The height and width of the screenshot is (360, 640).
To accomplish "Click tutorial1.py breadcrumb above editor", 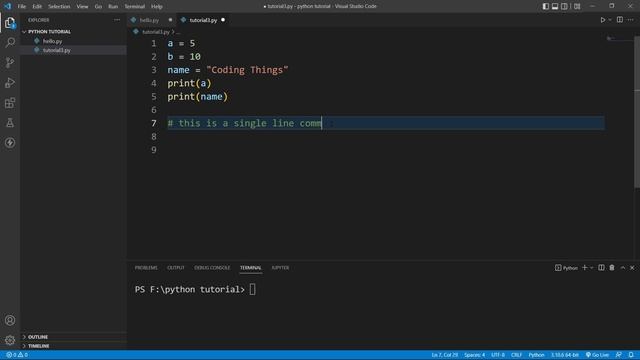I will pos(156,32).
